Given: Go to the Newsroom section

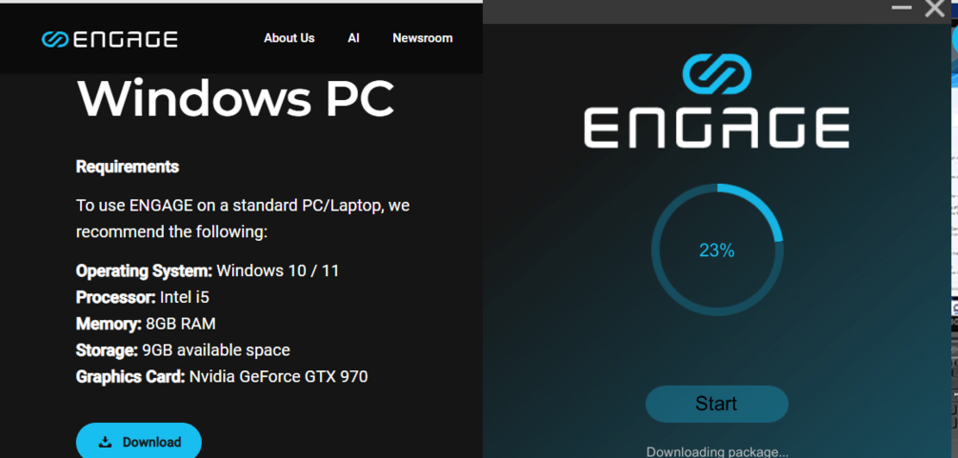Looking at the screenshot, I should point(422,38).
